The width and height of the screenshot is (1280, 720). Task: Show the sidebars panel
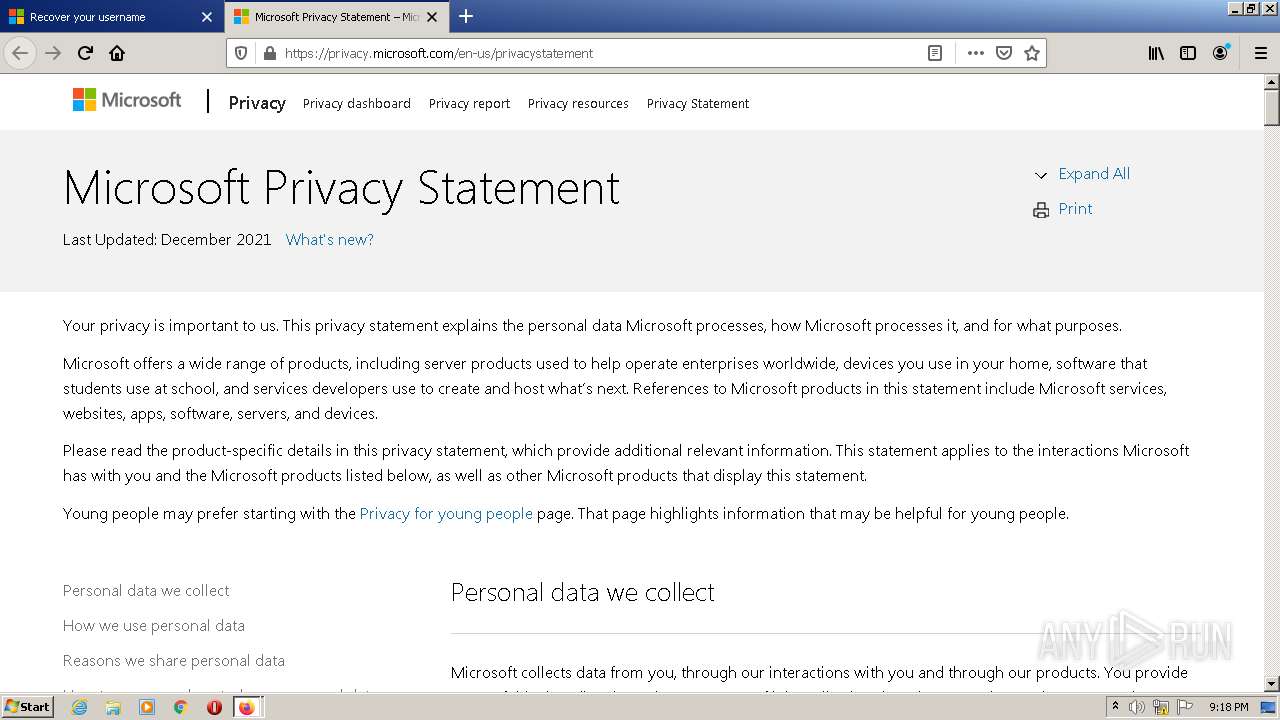[x=1188, y=53]
